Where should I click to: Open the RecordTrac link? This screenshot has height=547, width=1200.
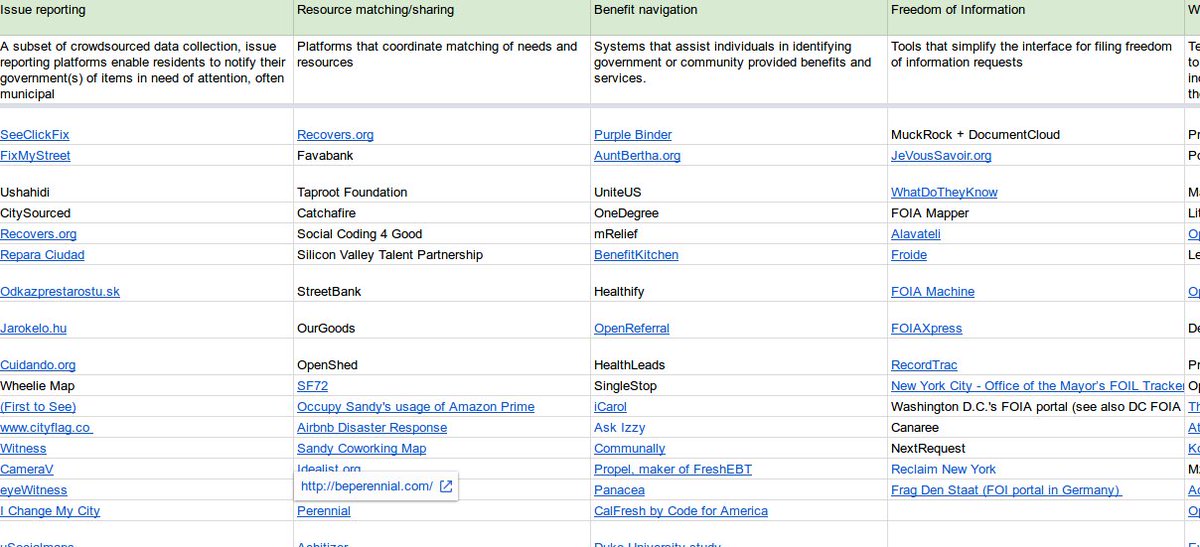tap(924, 365)
